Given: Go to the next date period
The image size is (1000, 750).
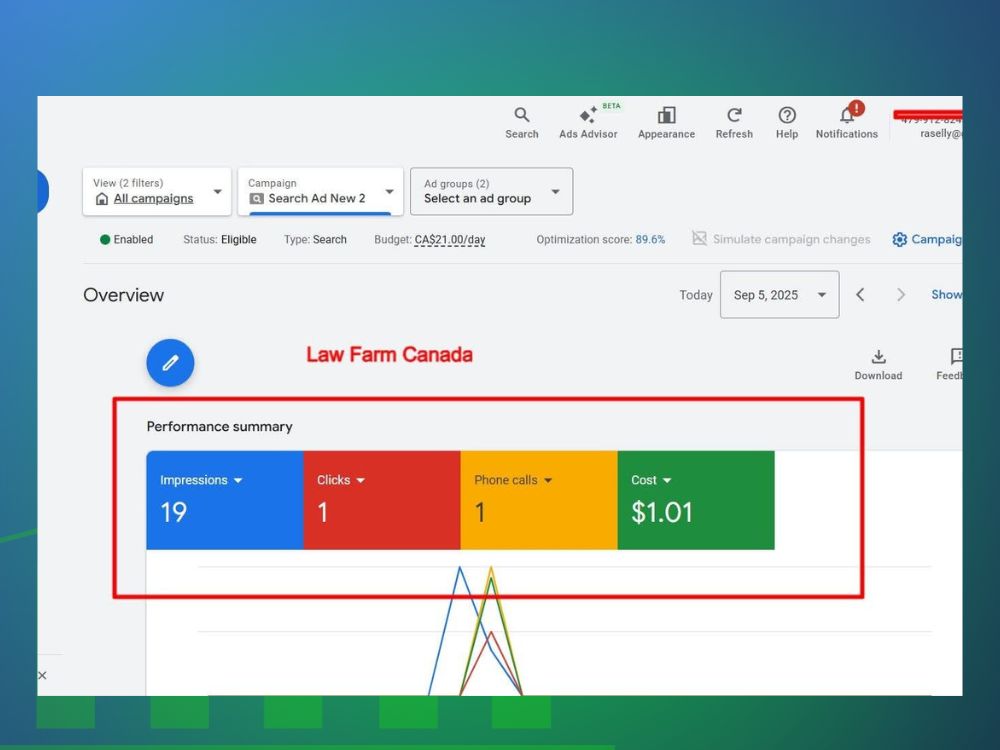Looking at the screenshot, I should click(901, 295).
